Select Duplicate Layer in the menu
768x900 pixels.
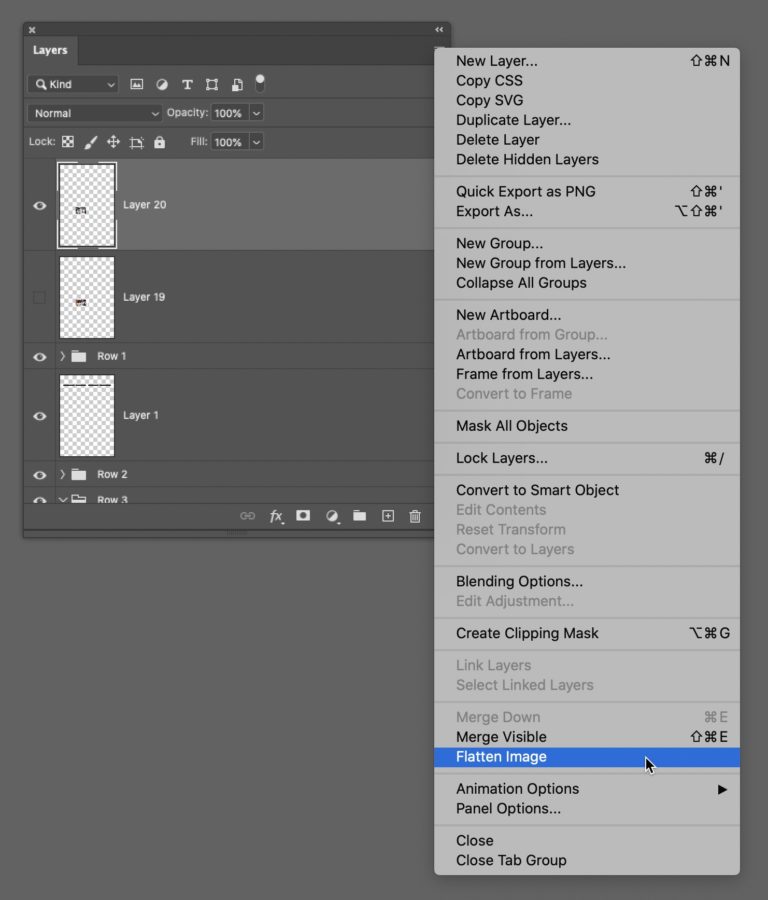point(513,120)
